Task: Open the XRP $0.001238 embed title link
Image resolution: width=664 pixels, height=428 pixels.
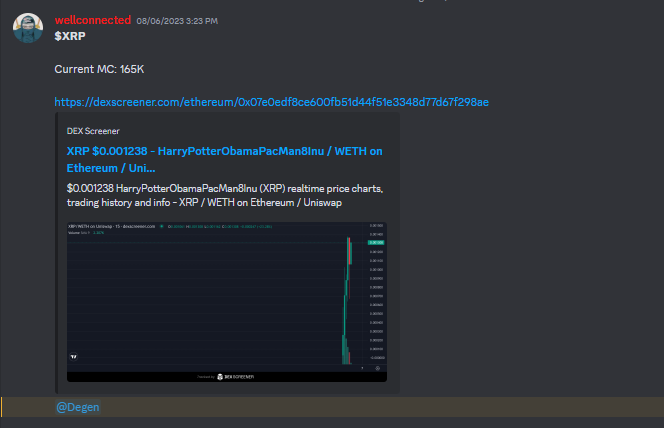Action: click(x=224, y=160)
